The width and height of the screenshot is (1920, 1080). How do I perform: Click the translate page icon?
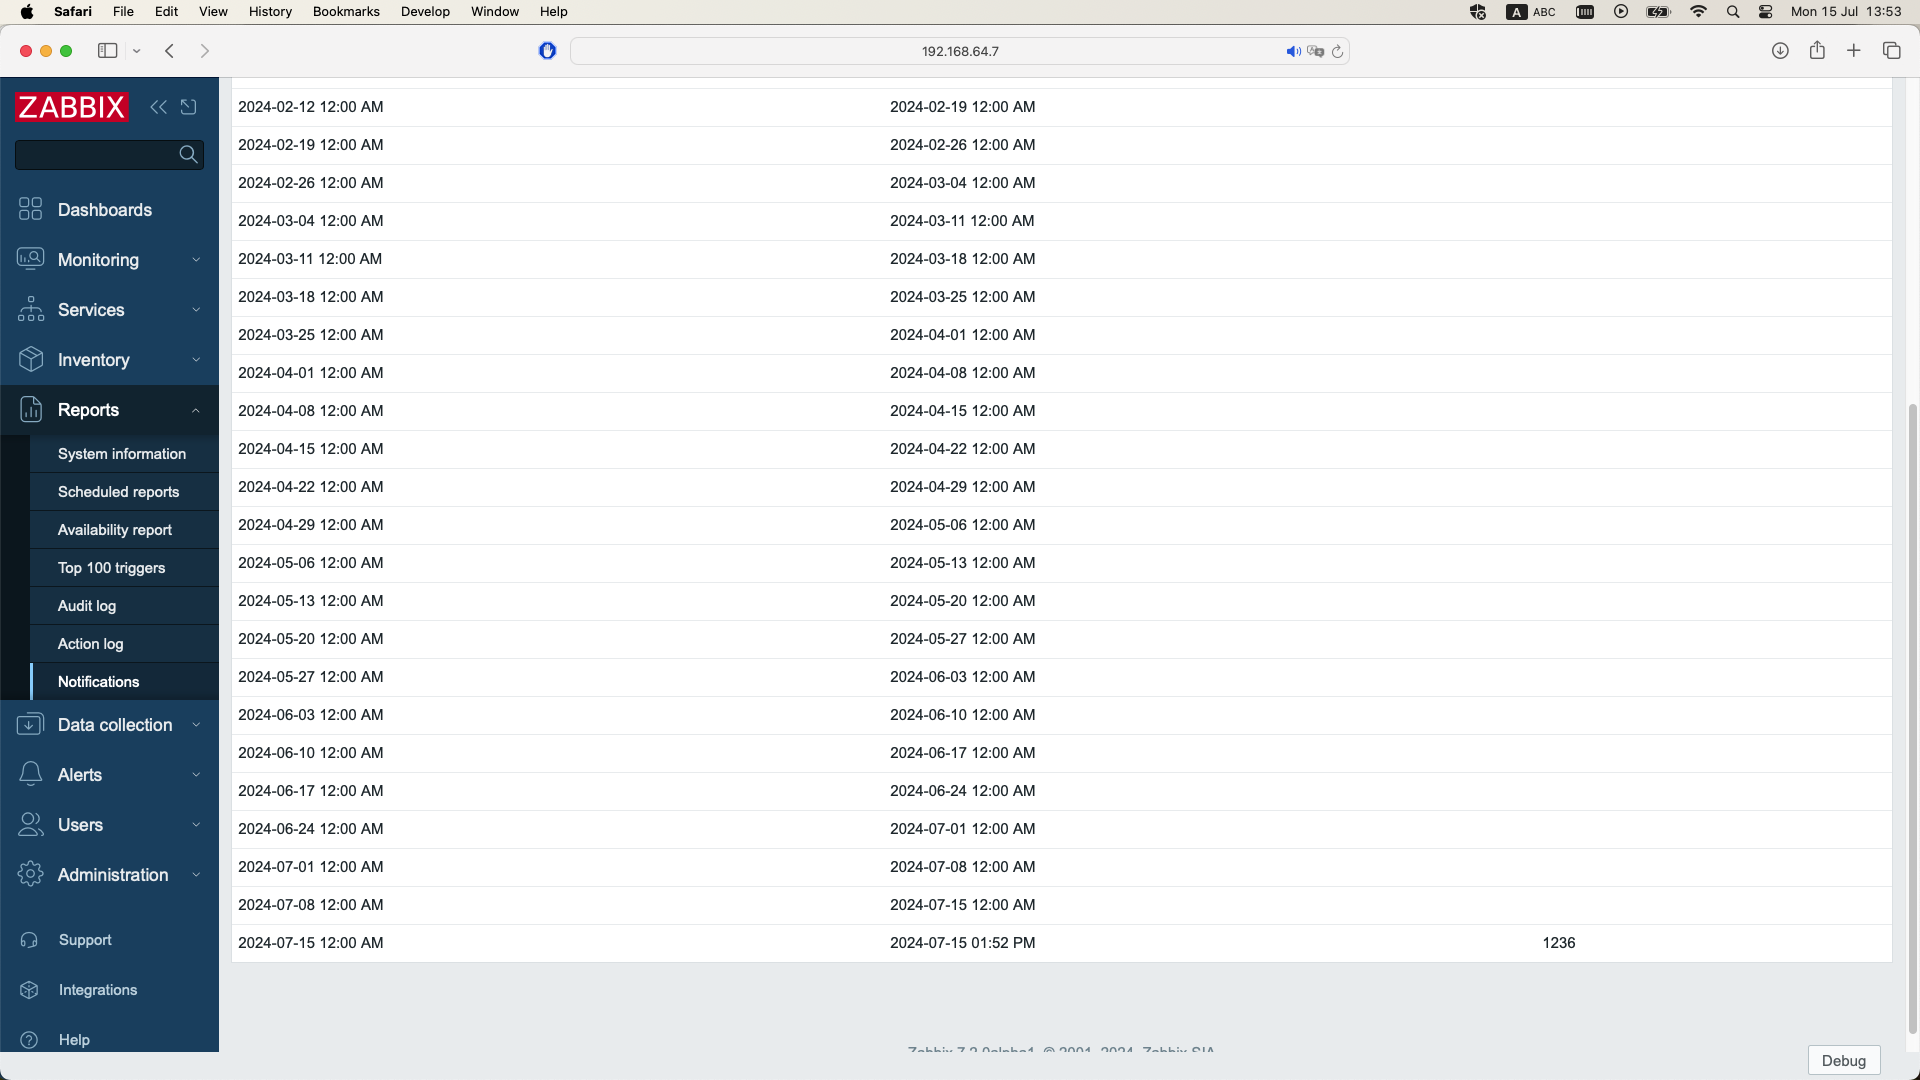click(1315, 51)
